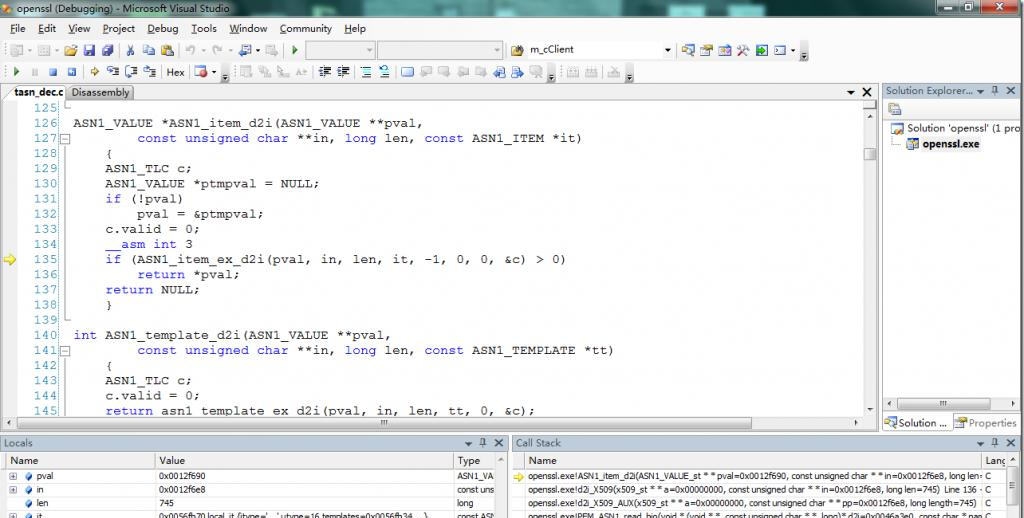Open the Properties tab at bottom right

coord(985,423)
